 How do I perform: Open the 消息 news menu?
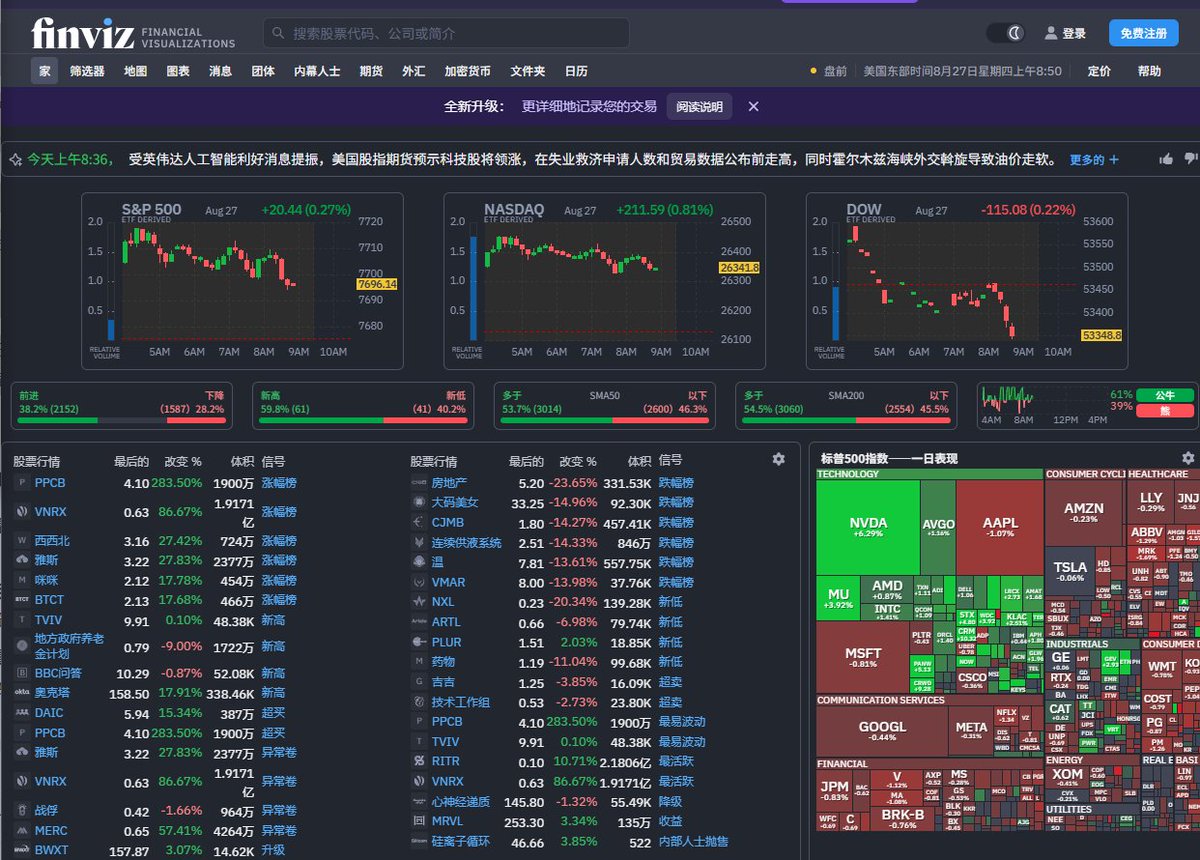[220, 71]
